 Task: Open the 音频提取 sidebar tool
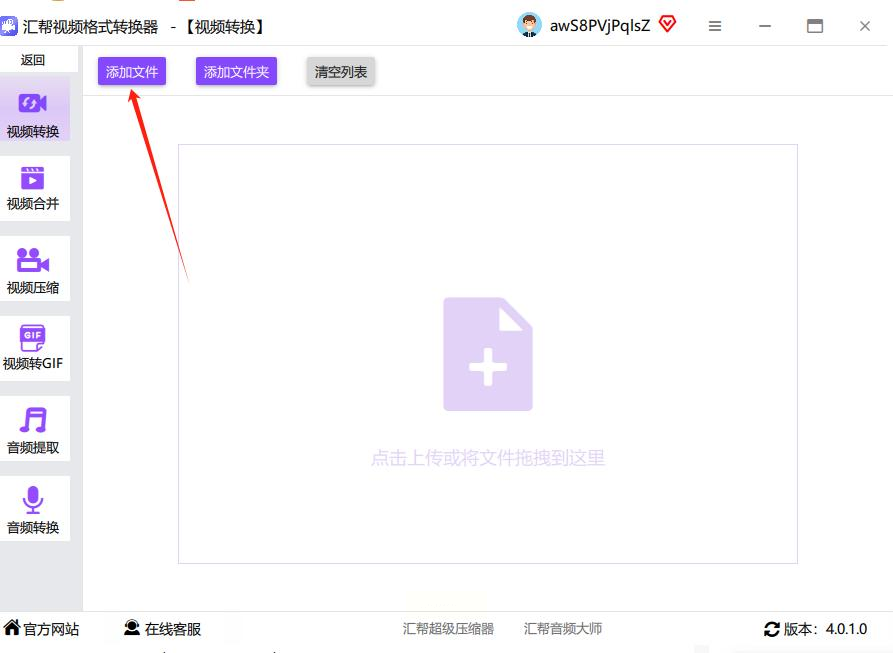pyautogui.click(x=33, y=428)
